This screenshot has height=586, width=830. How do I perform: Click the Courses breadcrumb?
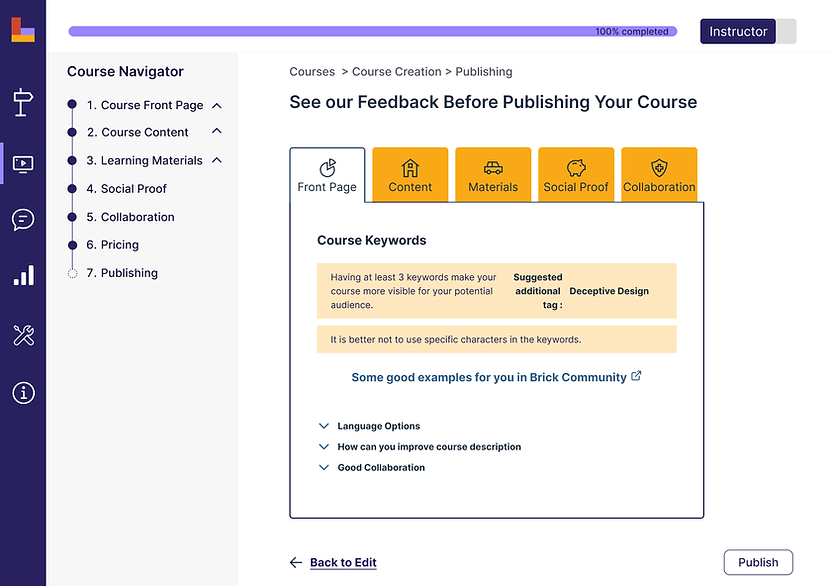point(312,71)
